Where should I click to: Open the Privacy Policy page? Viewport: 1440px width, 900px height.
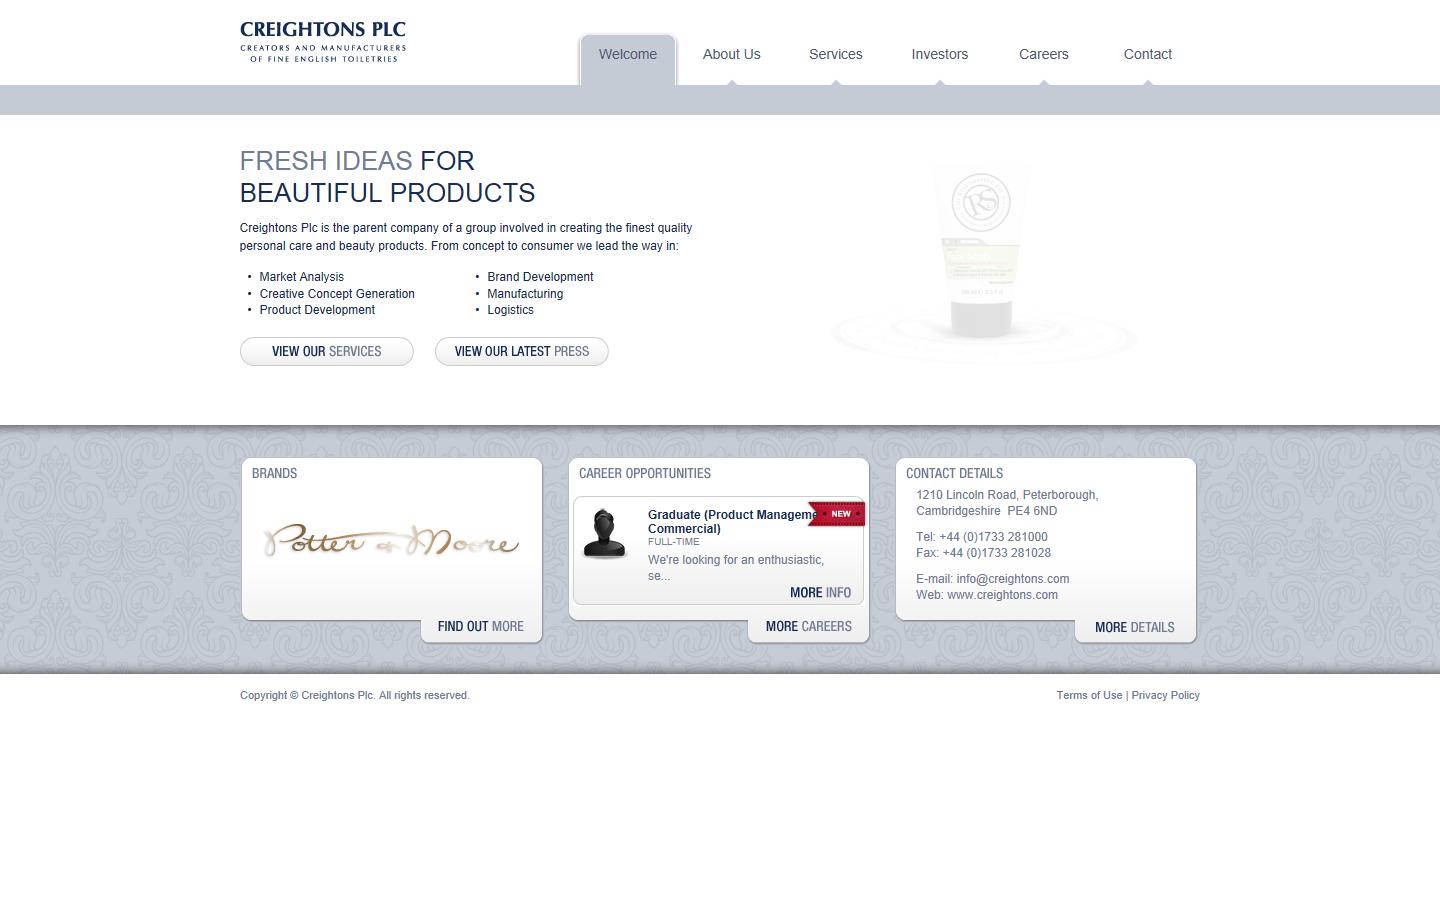click(1165, 695)
